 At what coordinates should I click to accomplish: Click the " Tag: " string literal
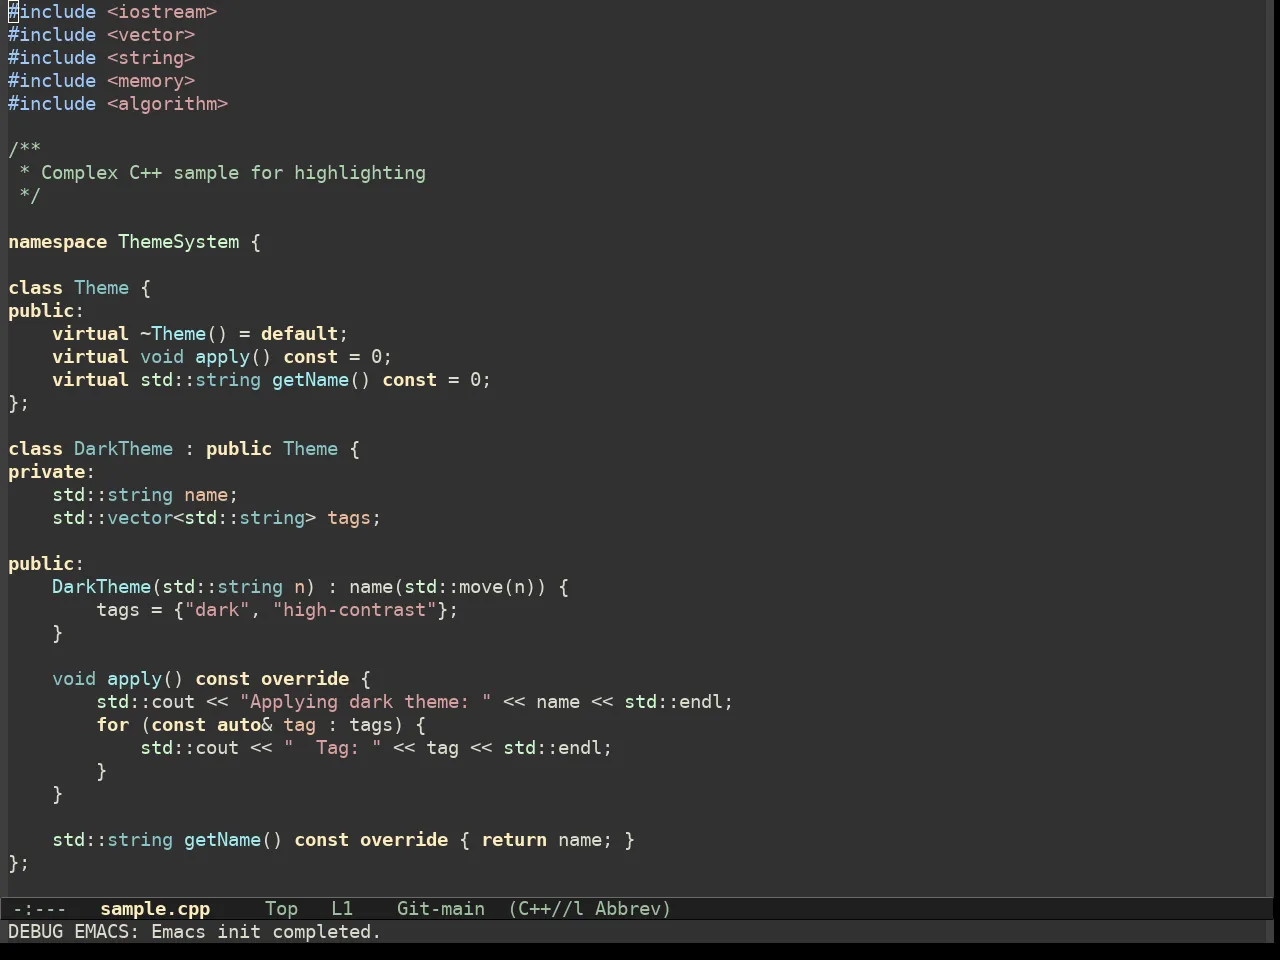pyautogui.click(x=333, y=748)
